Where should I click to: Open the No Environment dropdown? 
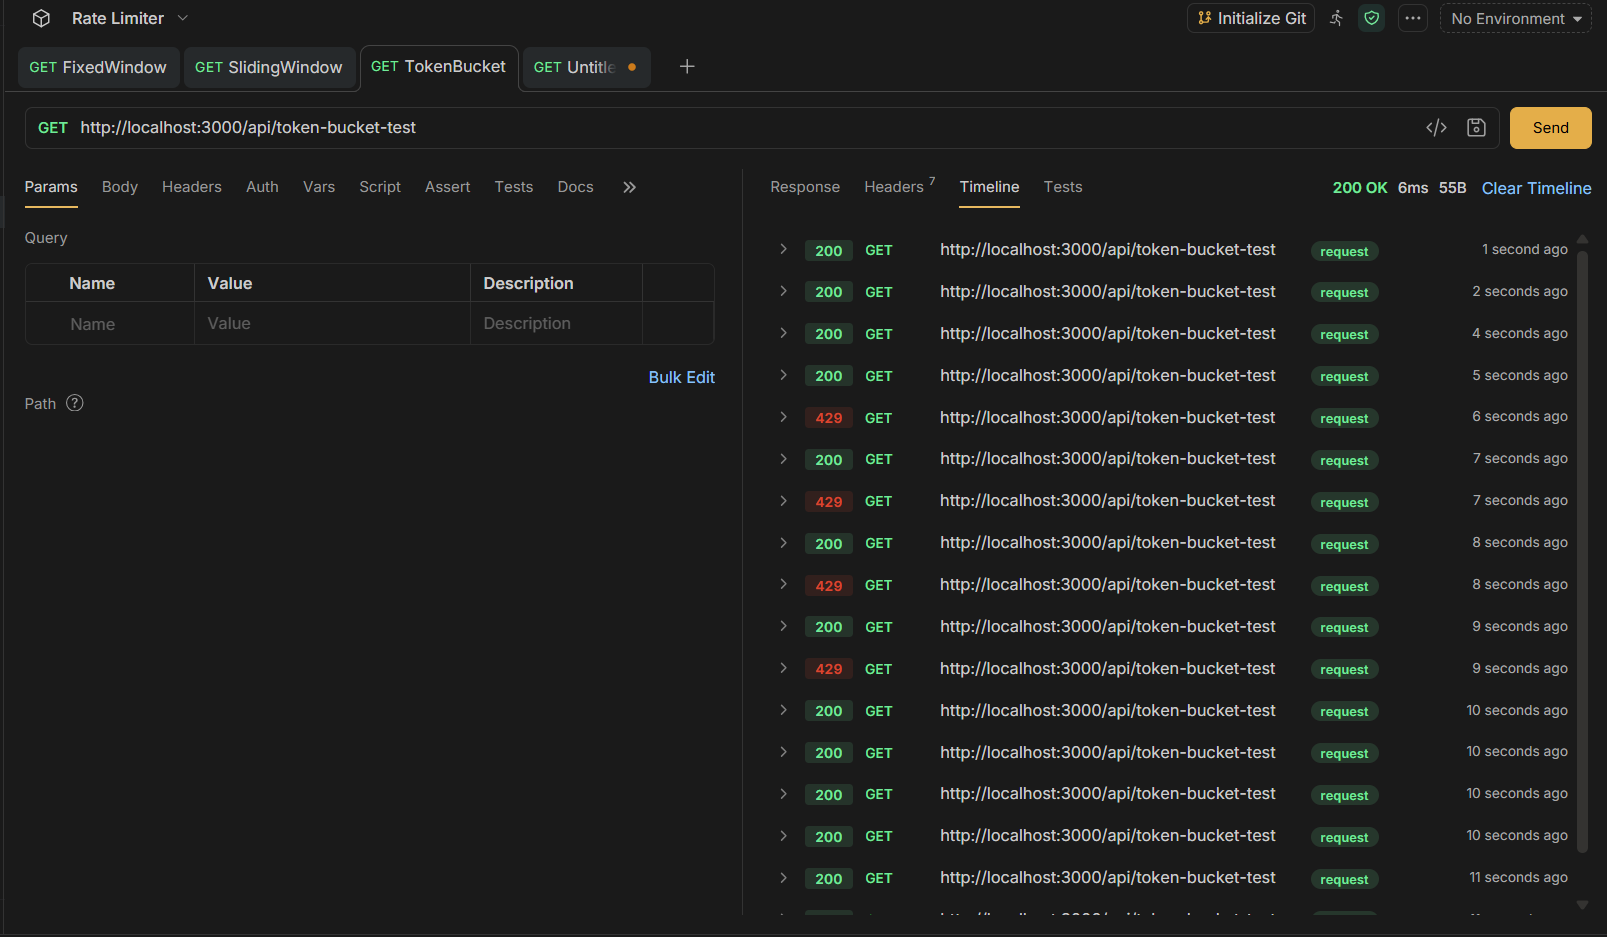pos(1515,18)
